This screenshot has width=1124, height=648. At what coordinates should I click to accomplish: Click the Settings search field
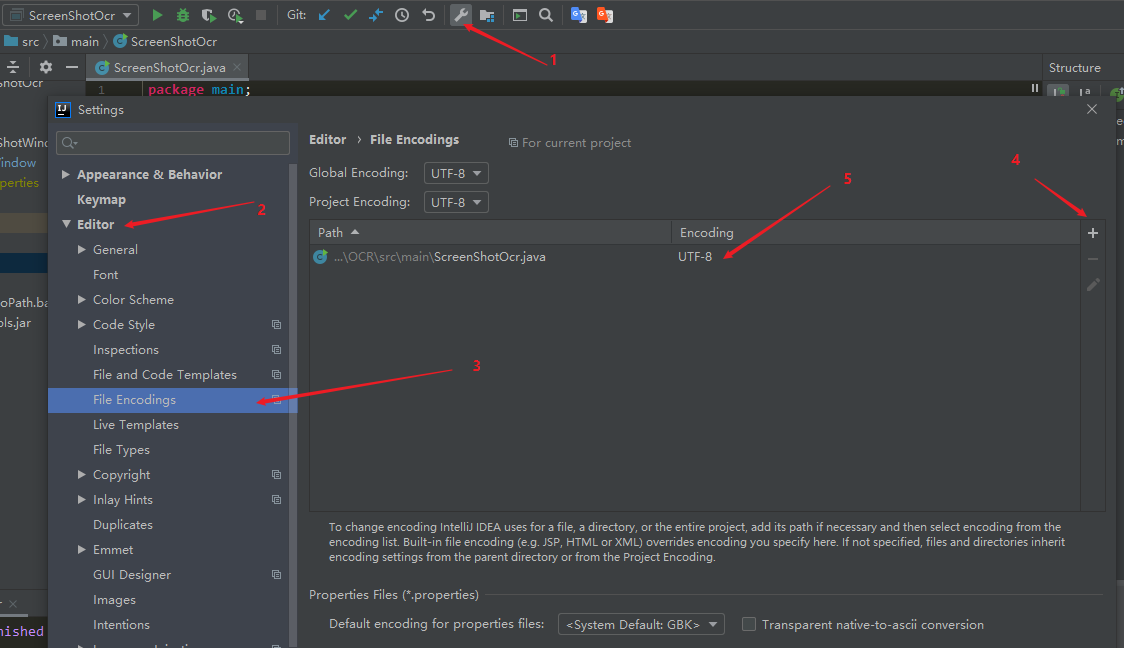click(173, 143)
